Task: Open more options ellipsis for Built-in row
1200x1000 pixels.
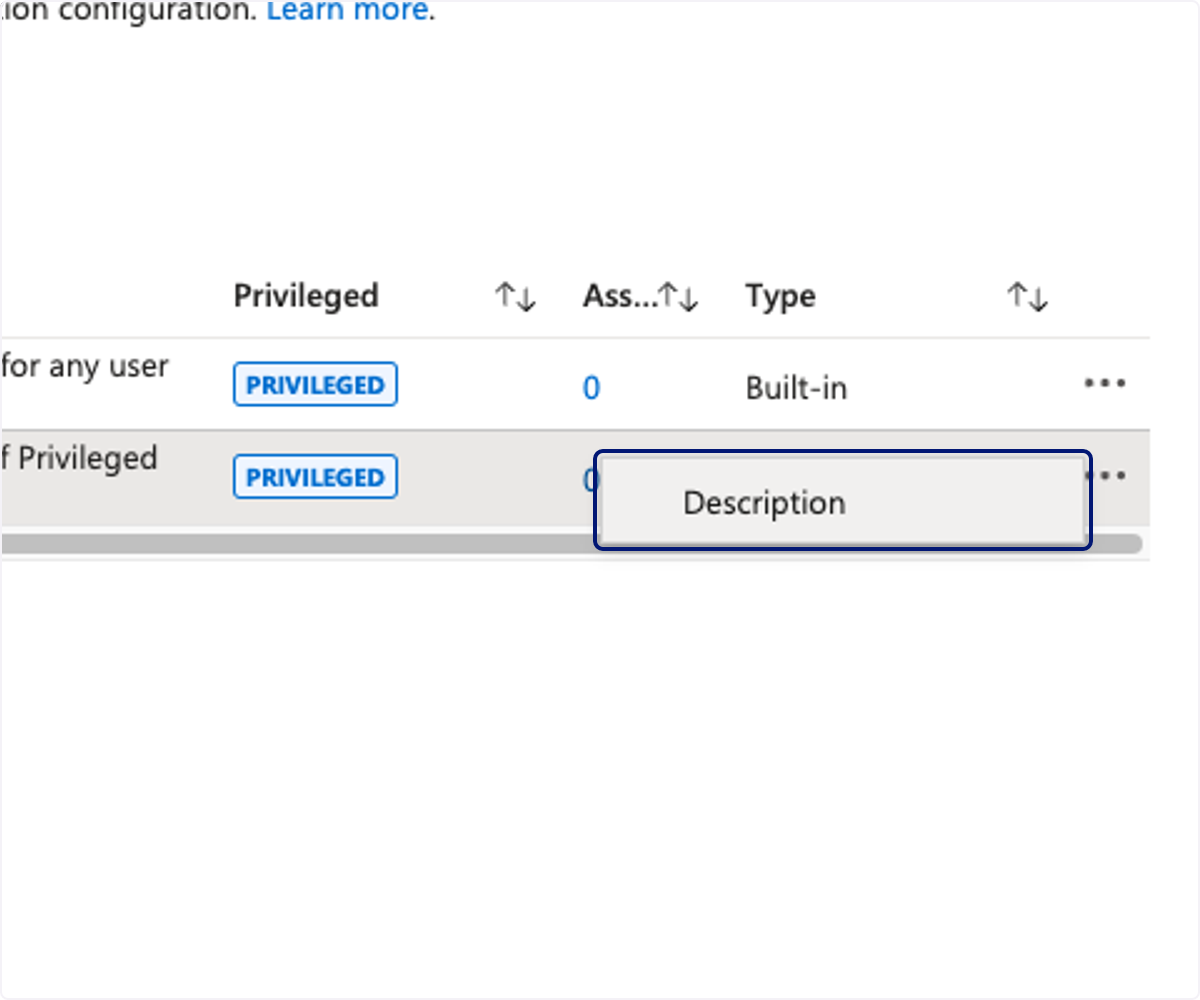Action: (x=1105, y=384)
